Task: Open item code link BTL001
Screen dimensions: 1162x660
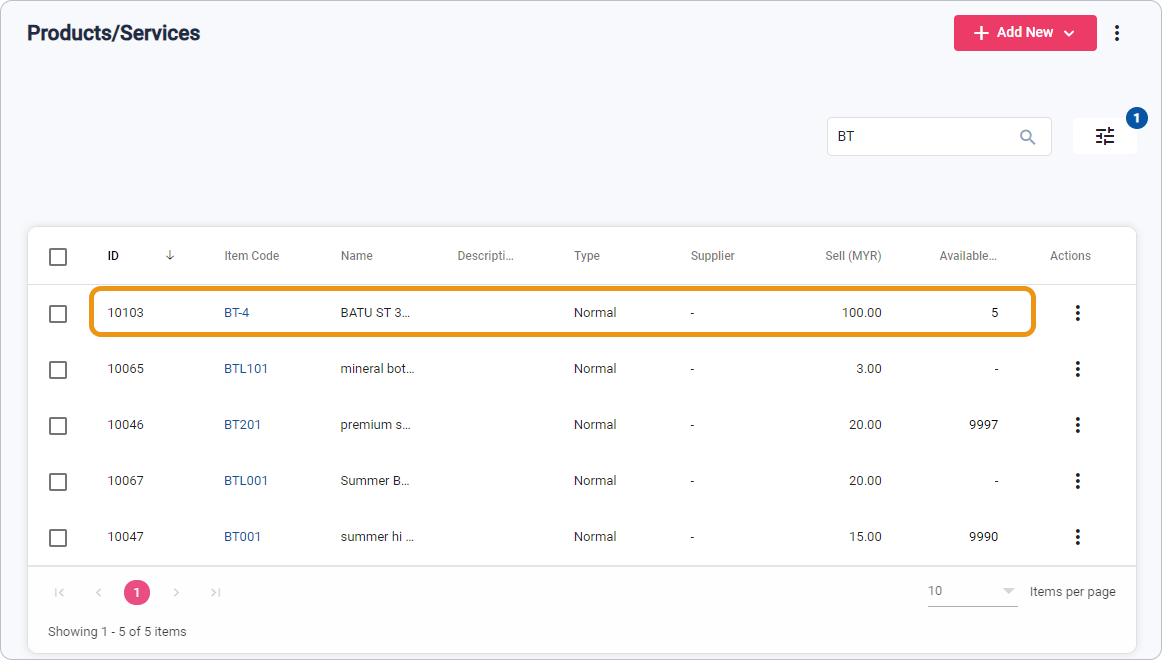Action: pos(246,481)
